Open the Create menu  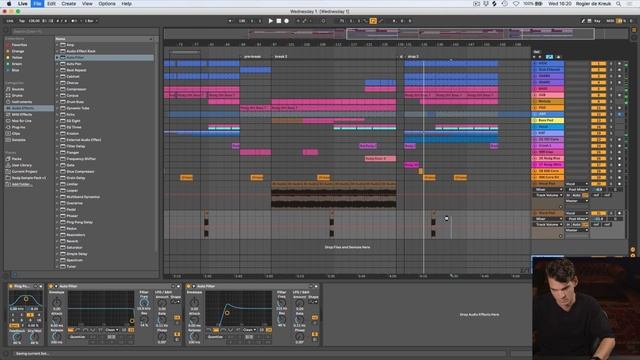(x=69, y=4)
